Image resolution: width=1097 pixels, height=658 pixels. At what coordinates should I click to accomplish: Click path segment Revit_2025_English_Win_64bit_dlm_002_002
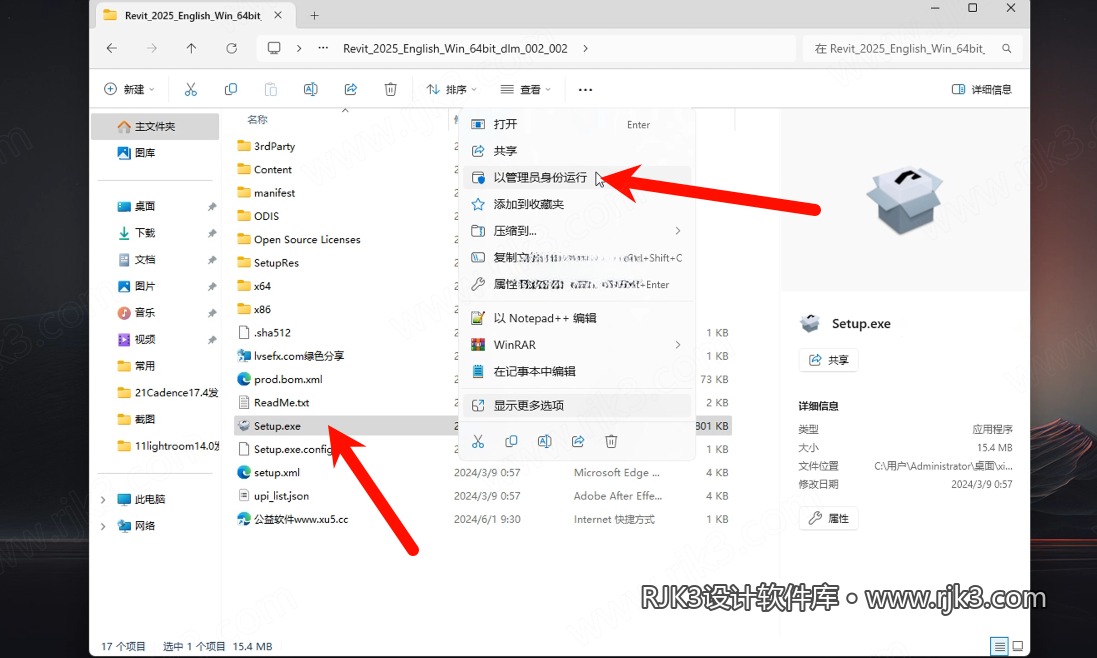tap(455, 48)
